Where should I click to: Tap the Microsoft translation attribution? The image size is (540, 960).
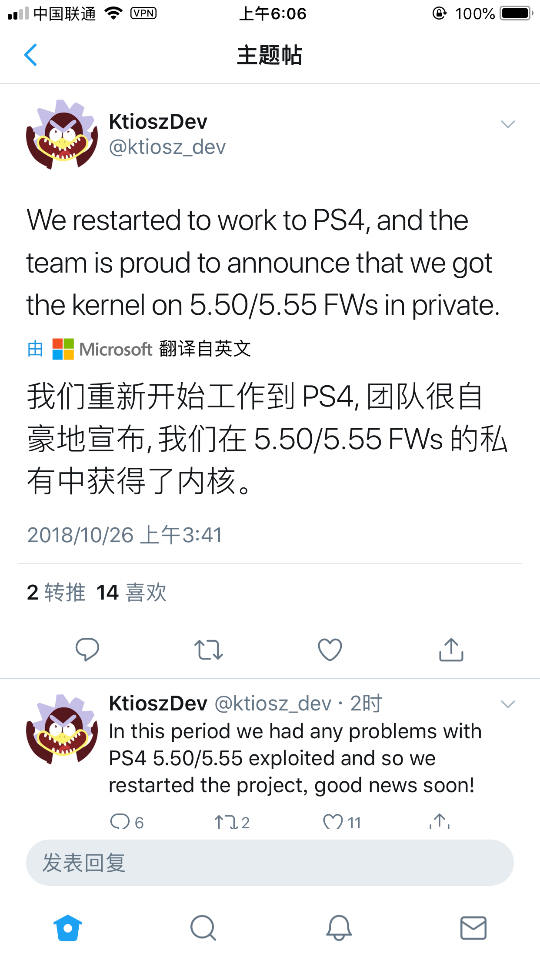(x=139, y=349)
